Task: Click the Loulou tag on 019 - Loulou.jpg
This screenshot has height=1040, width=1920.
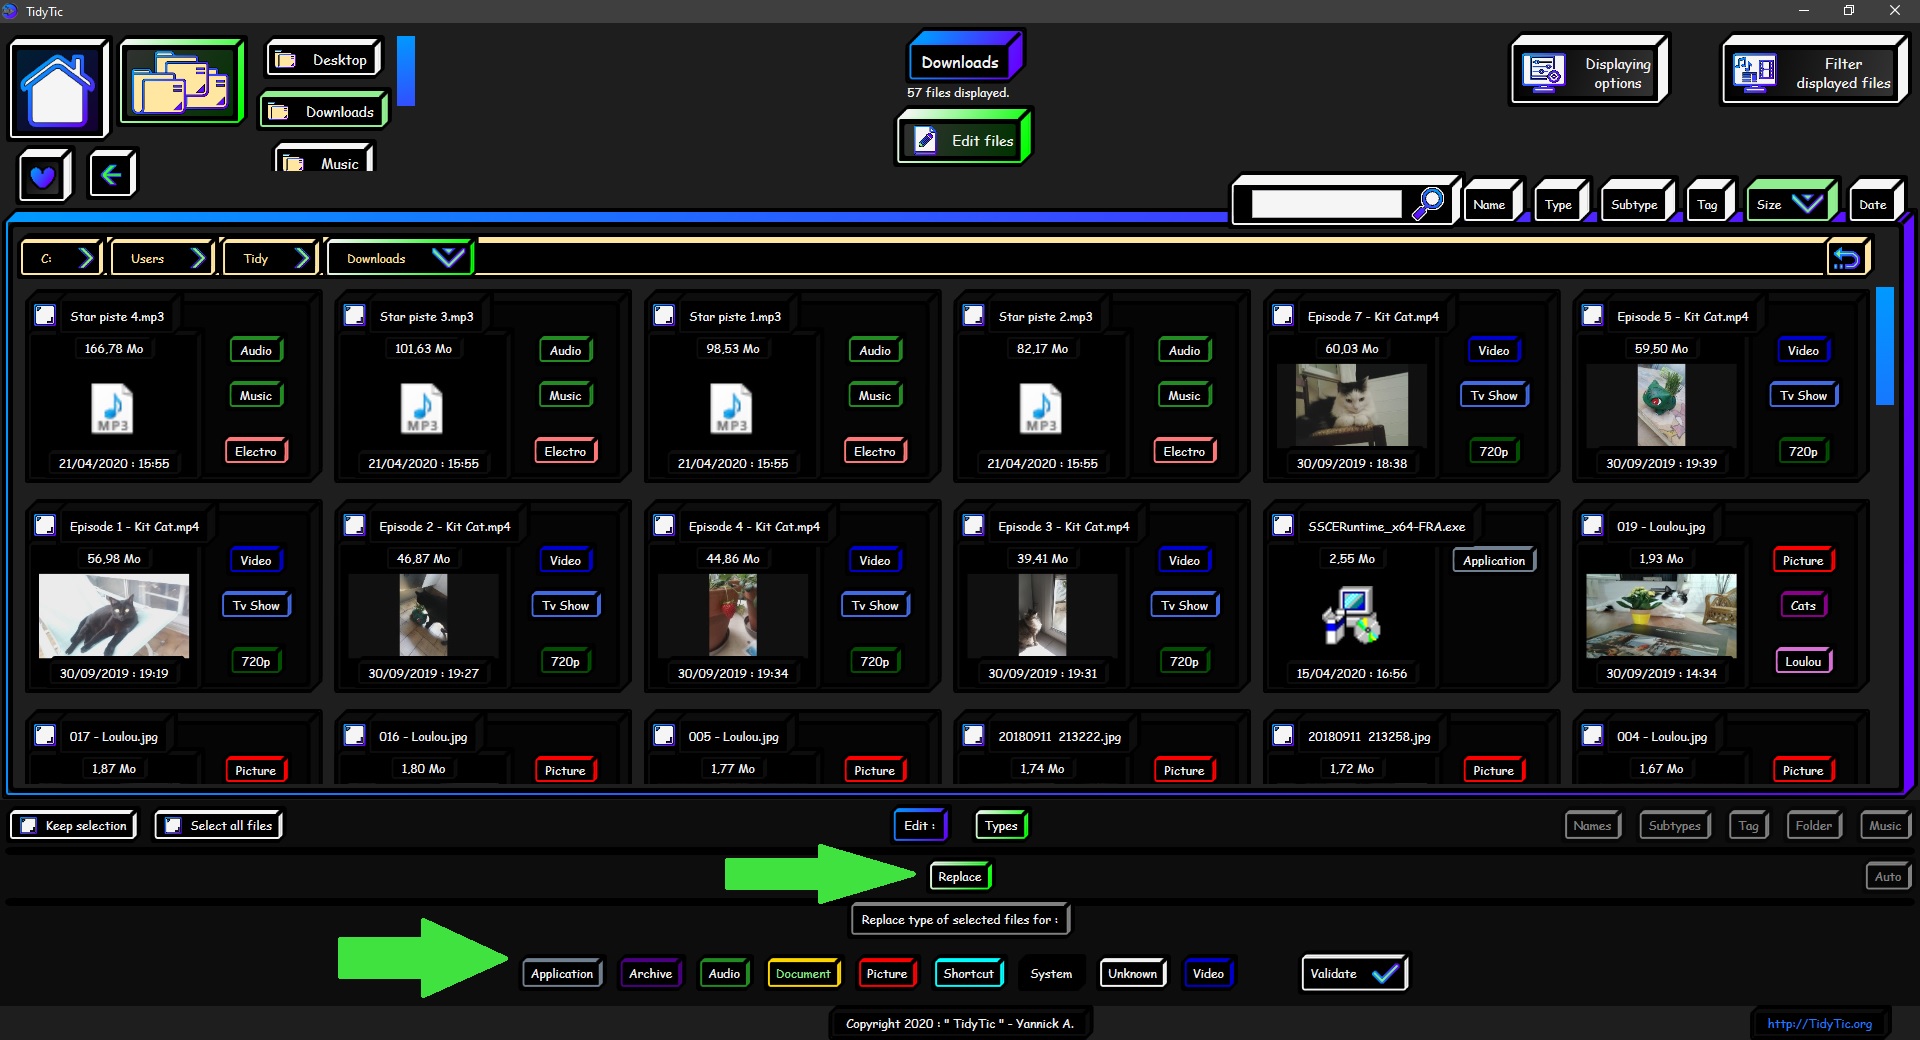Action: click(x=1803, y=662)
